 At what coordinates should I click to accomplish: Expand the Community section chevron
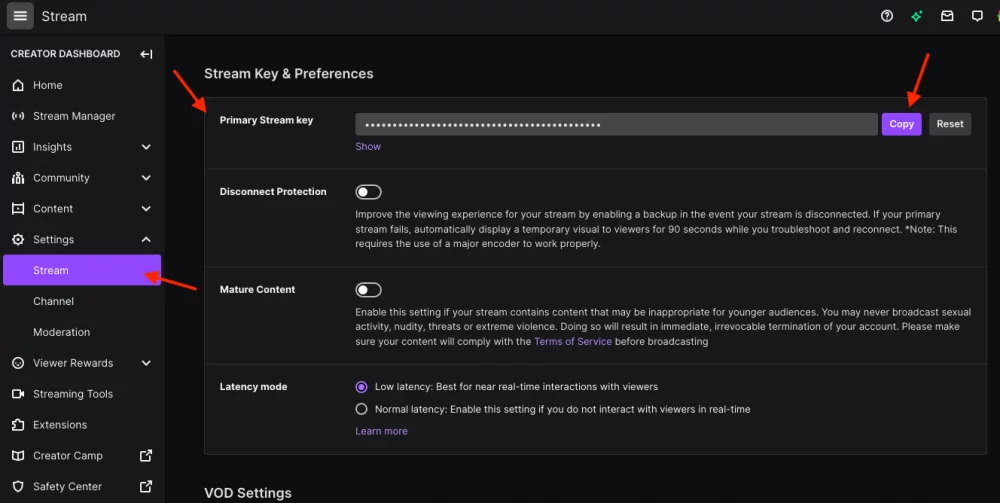(x=146, y=178)
